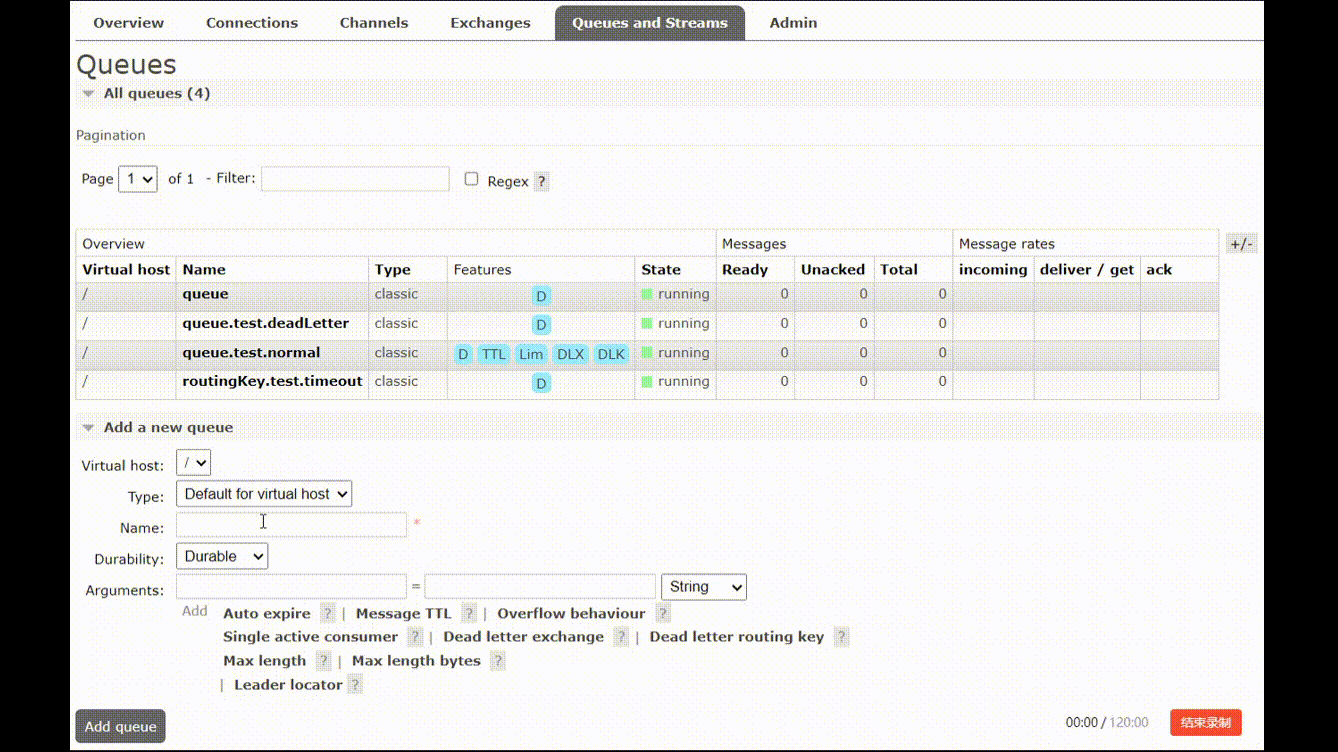The width and height of the screenshot is (1338, 752).
Task: Click the DLK feature badge
Action: tap(611, 354)
